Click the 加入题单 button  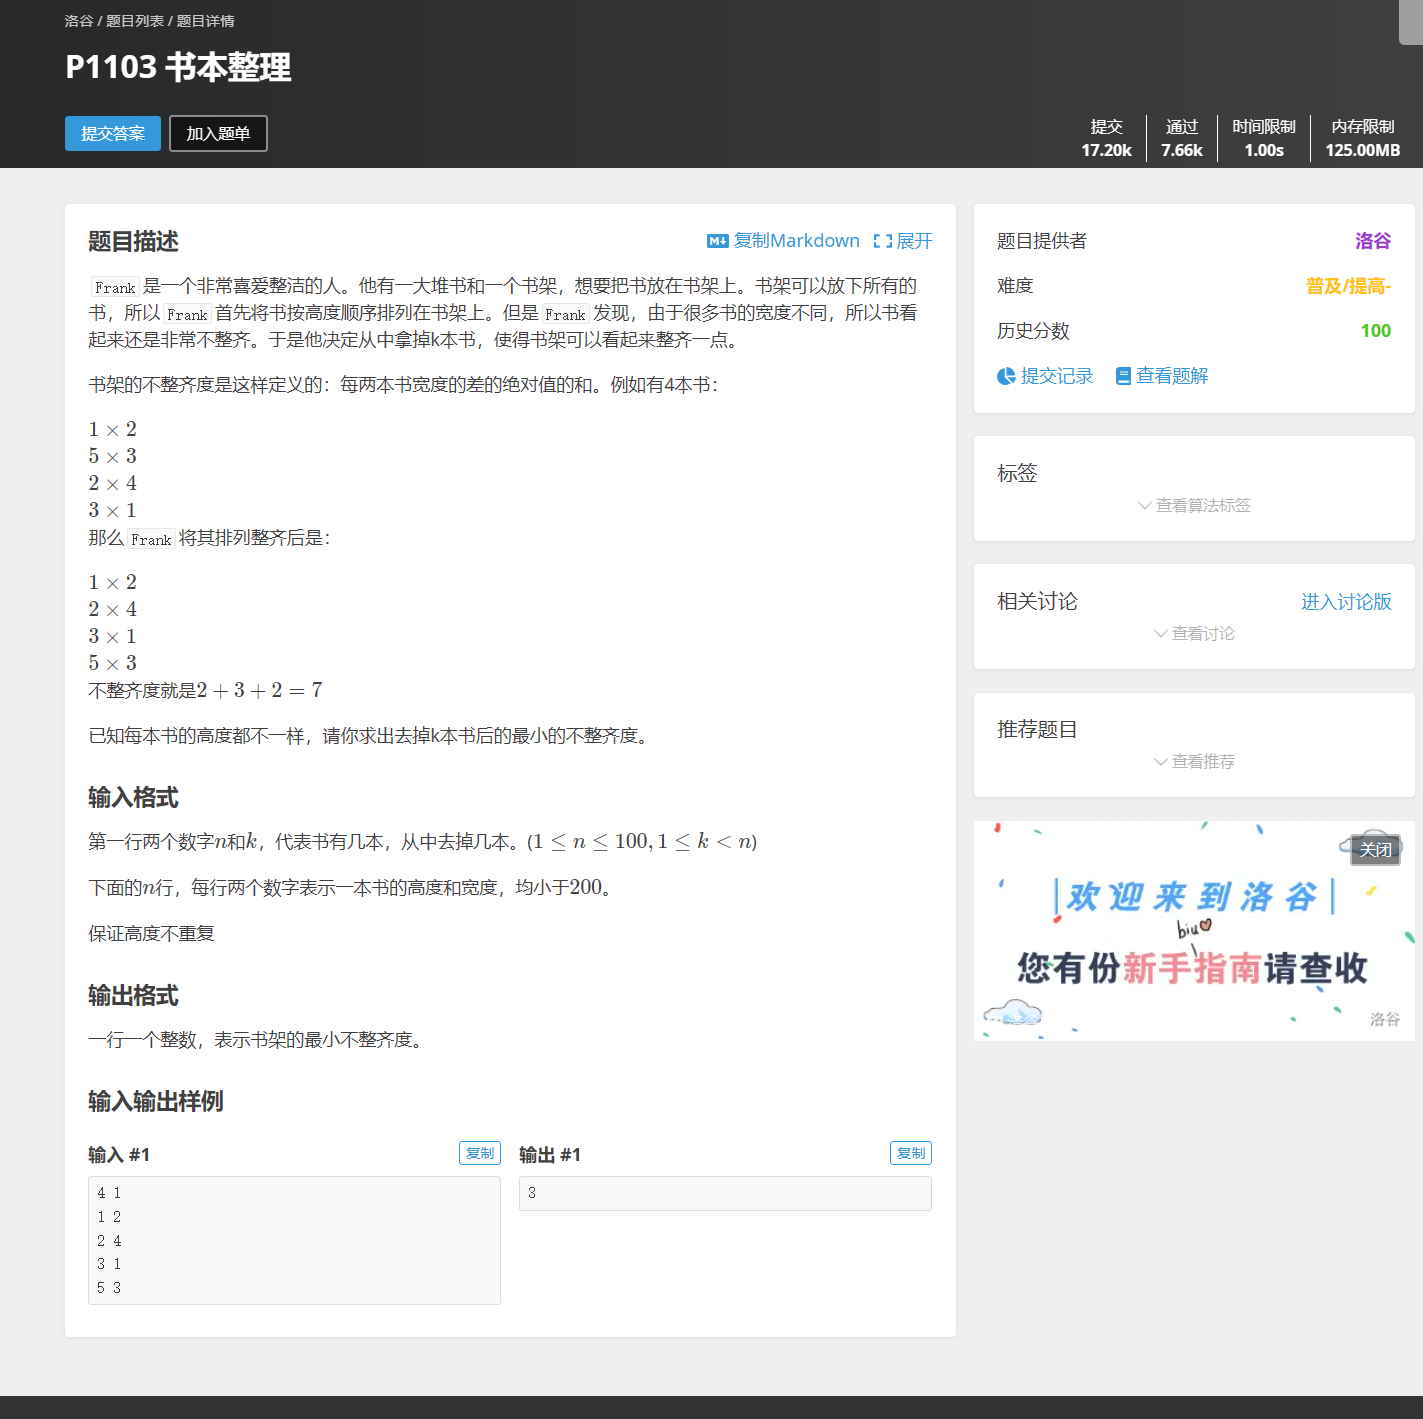tap(218, 134)
